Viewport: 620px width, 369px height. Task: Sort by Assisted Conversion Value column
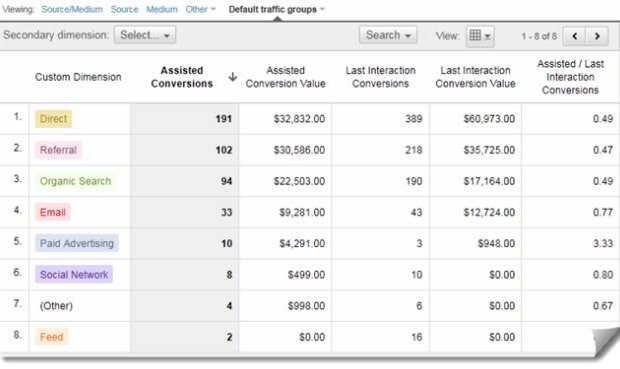(x=285, y=77)
